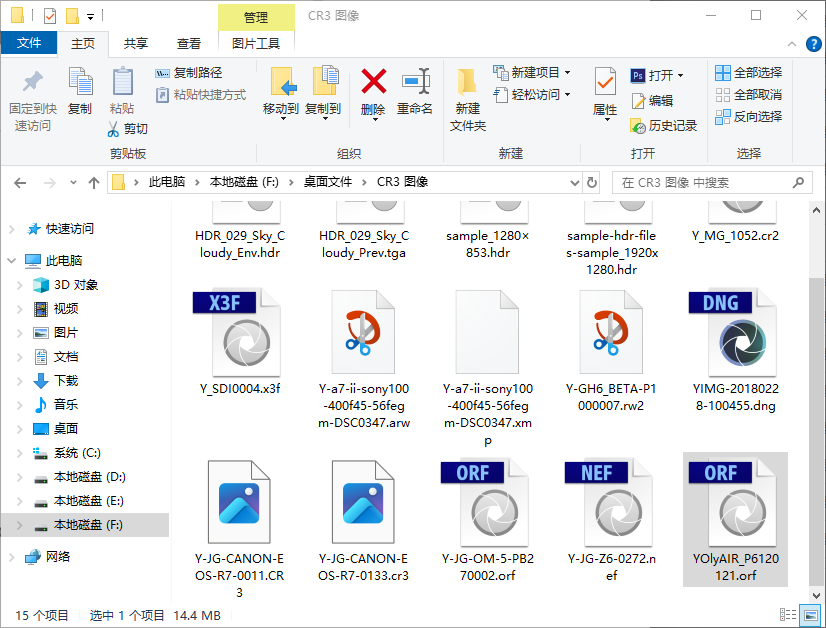
Task: Click Invert Selection button
Action: coord(748,117)
